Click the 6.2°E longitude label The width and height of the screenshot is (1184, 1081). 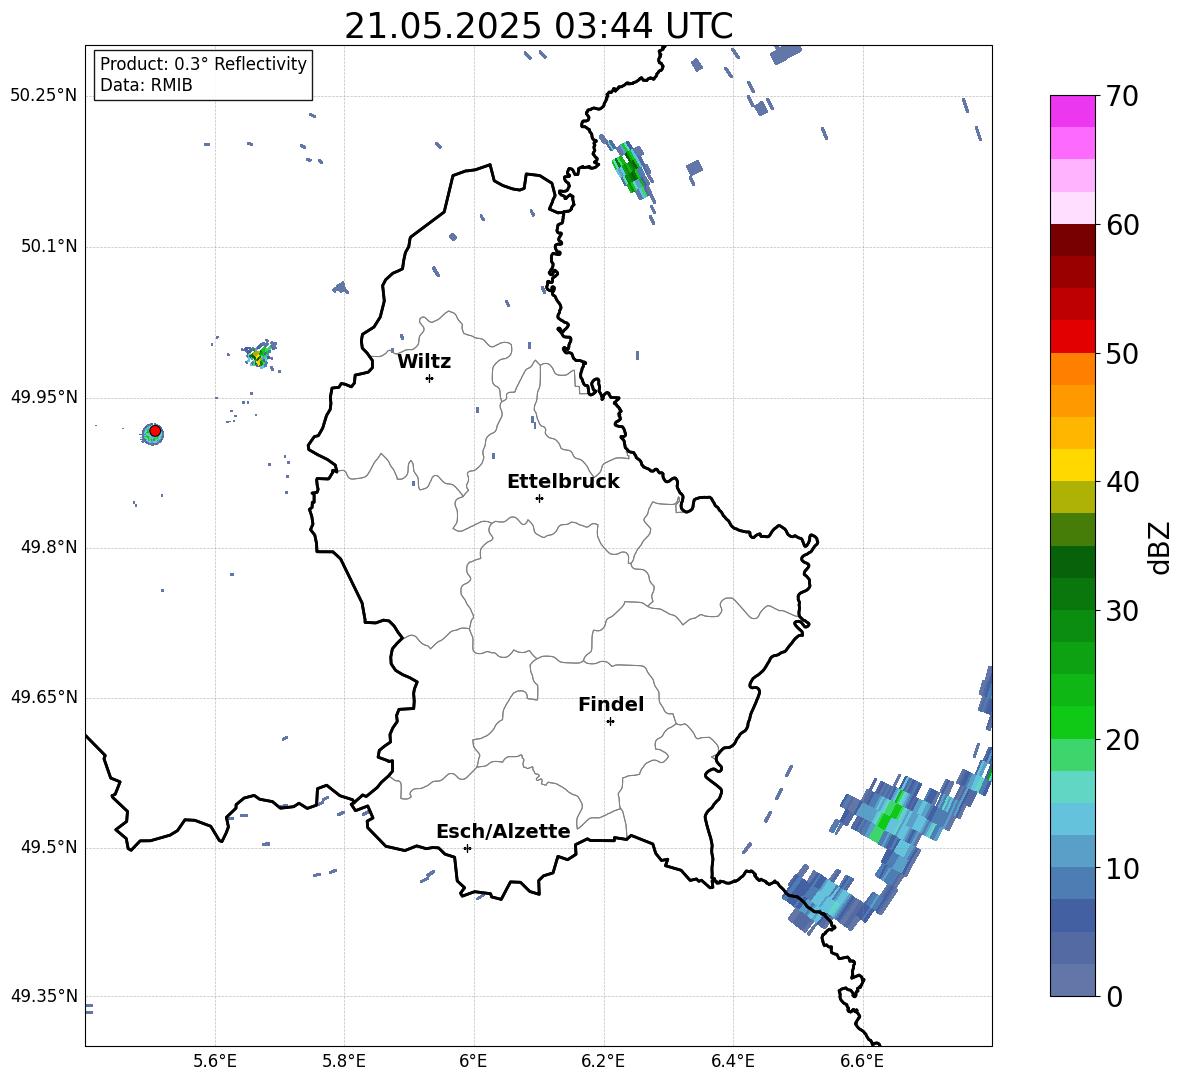coord(603,1061)
